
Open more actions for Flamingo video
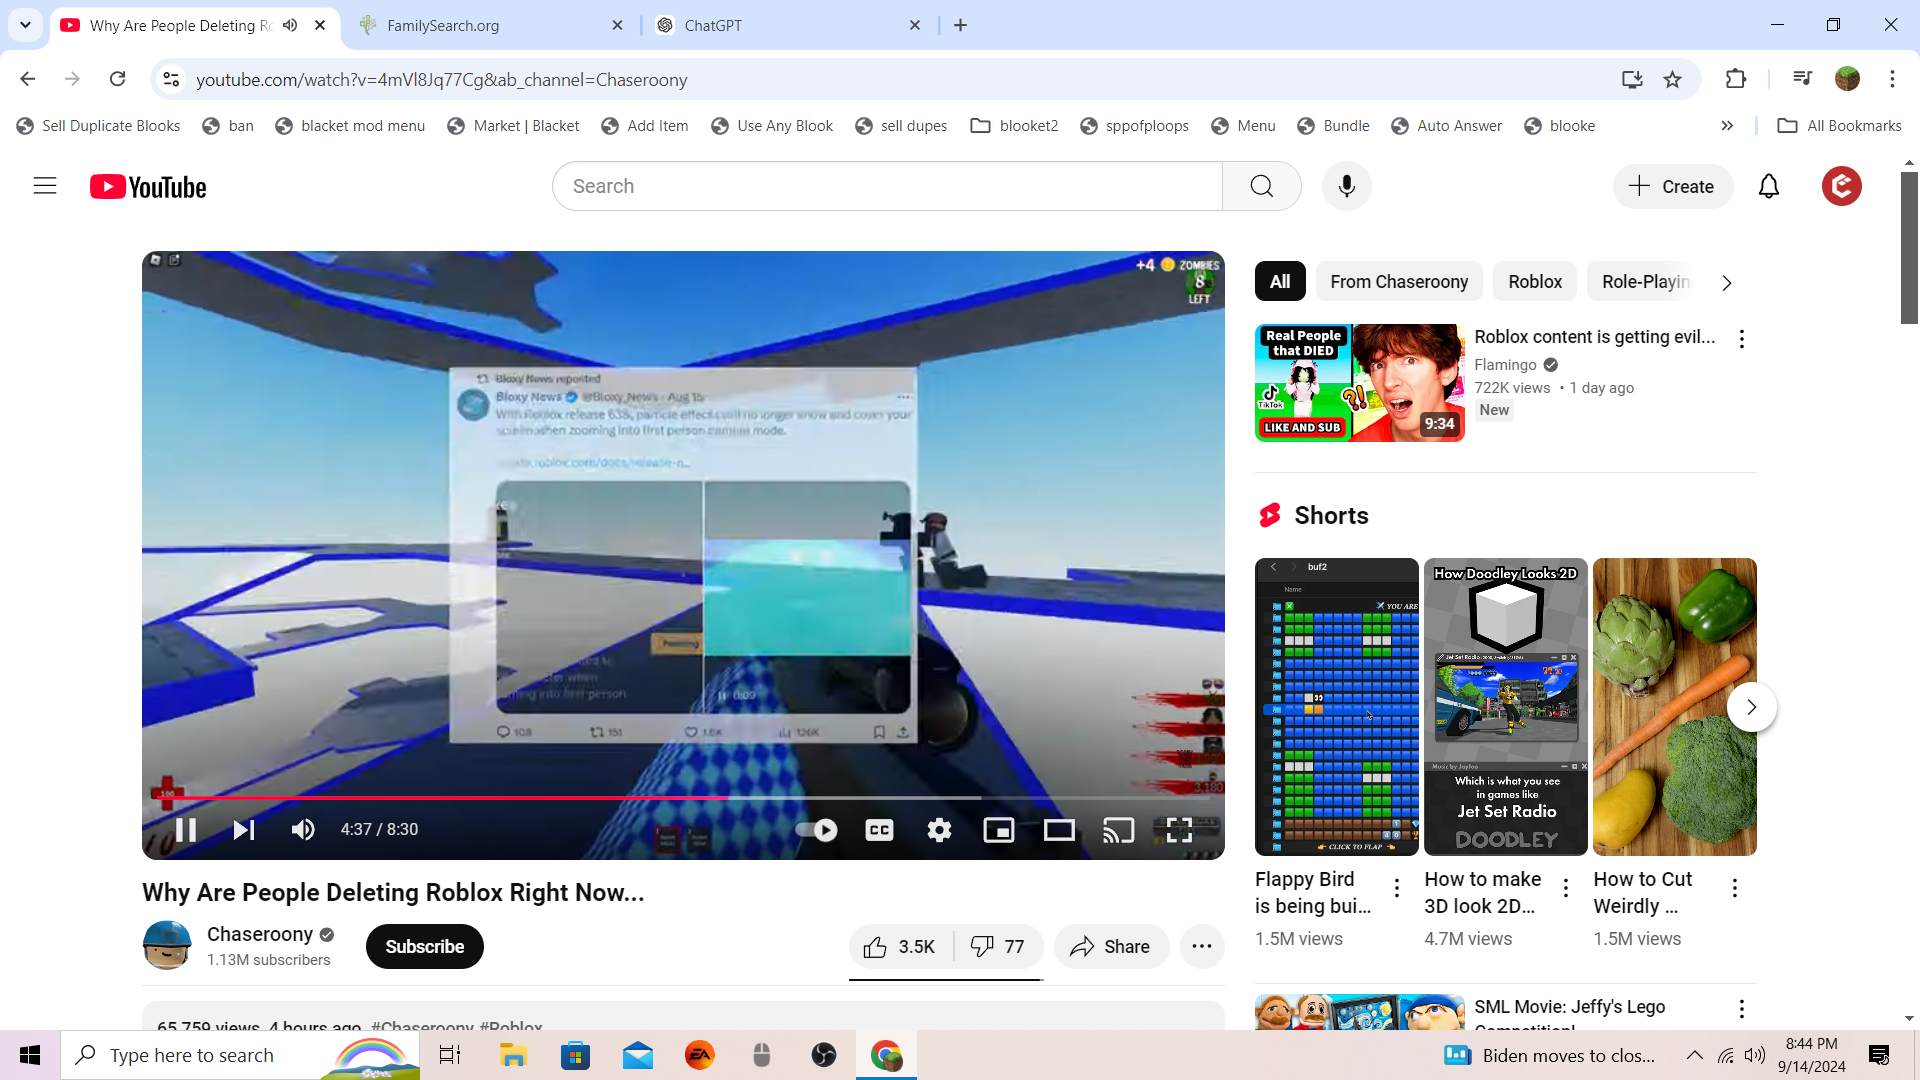(1741, 339)
